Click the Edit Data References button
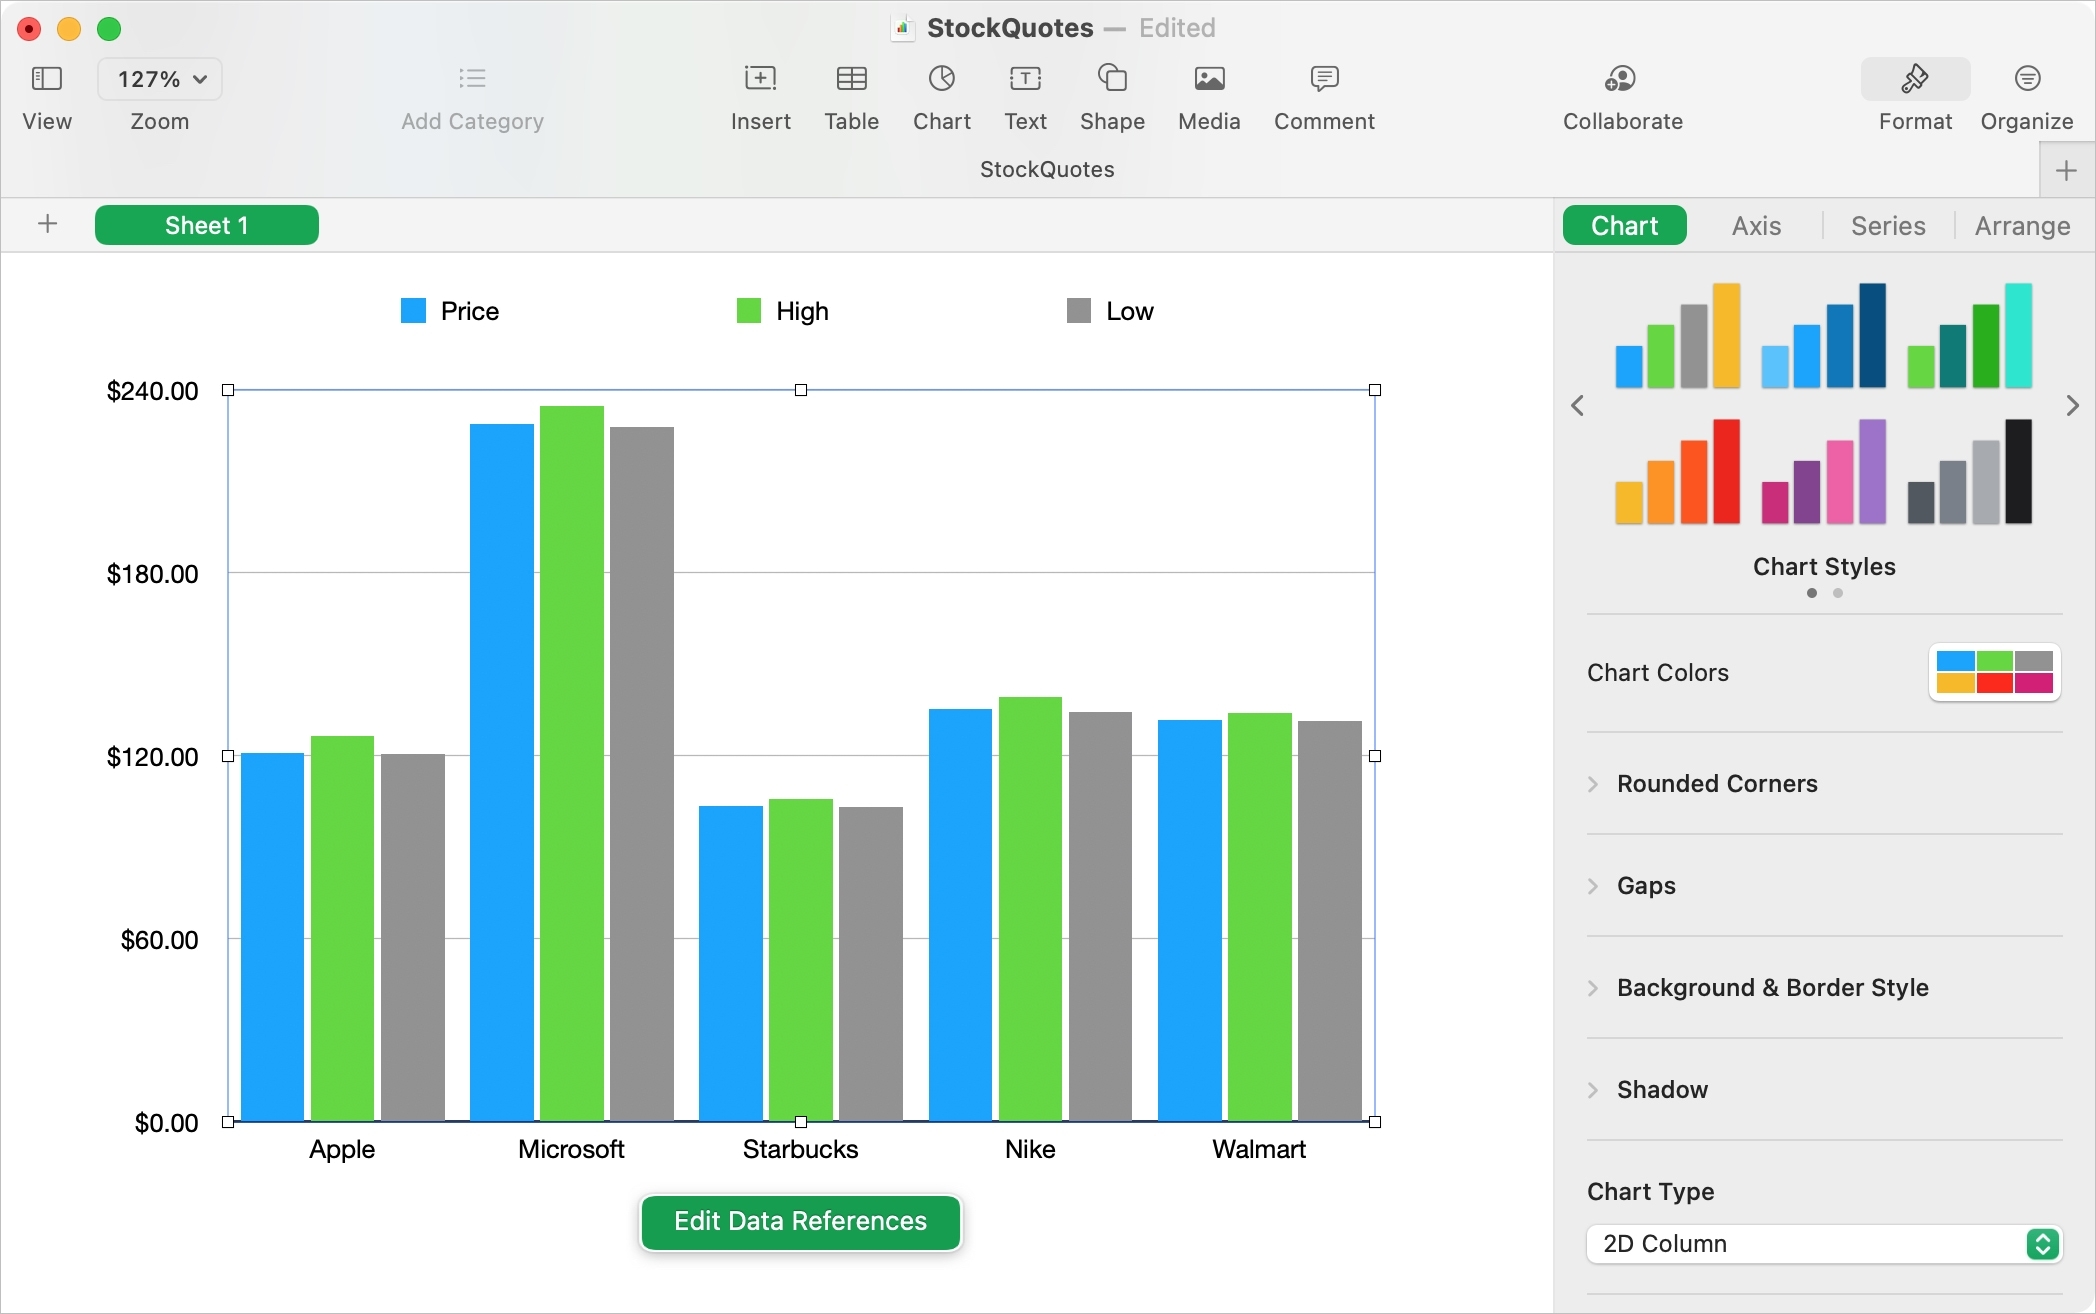The width and height of the screenshot is (2096, 1314). coord(800,1221)
